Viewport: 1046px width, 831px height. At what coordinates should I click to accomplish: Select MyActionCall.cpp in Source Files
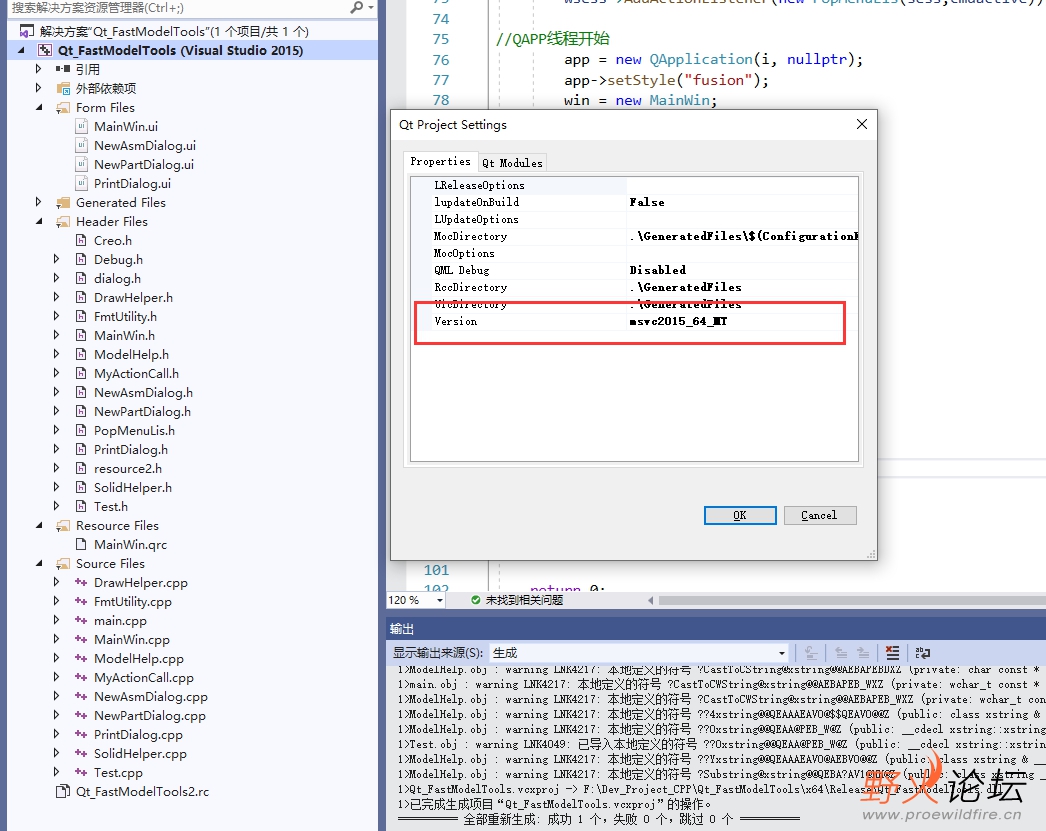(x=143, y=678)
